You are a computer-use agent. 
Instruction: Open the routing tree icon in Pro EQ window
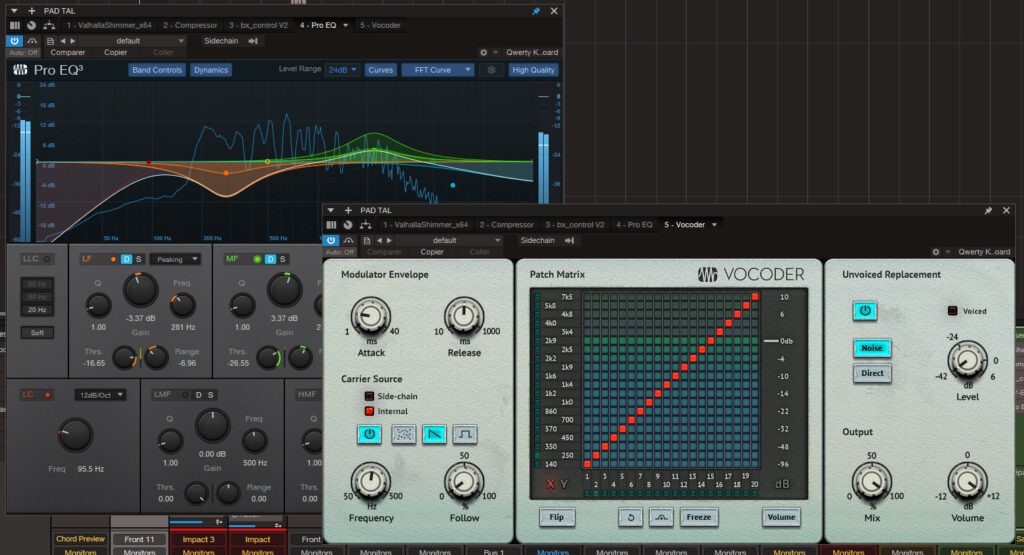pyautogui.click(x=49, y=25)
